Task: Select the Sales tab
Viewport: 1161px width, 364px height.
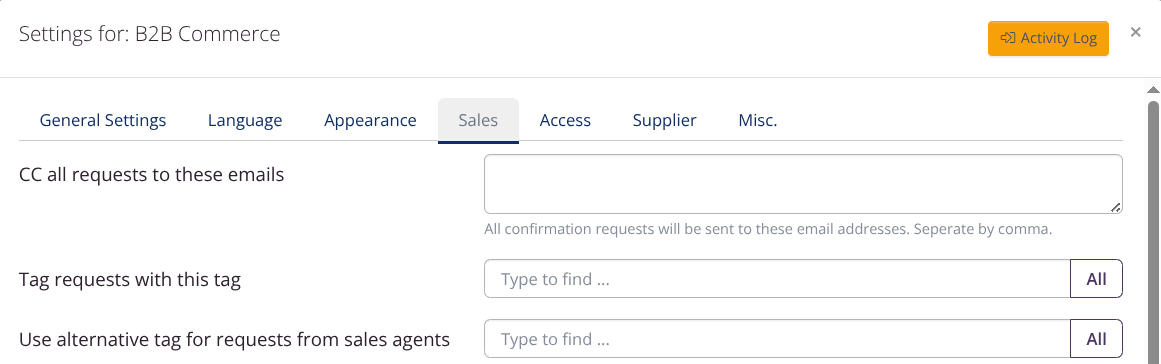Action: point(478,121)
